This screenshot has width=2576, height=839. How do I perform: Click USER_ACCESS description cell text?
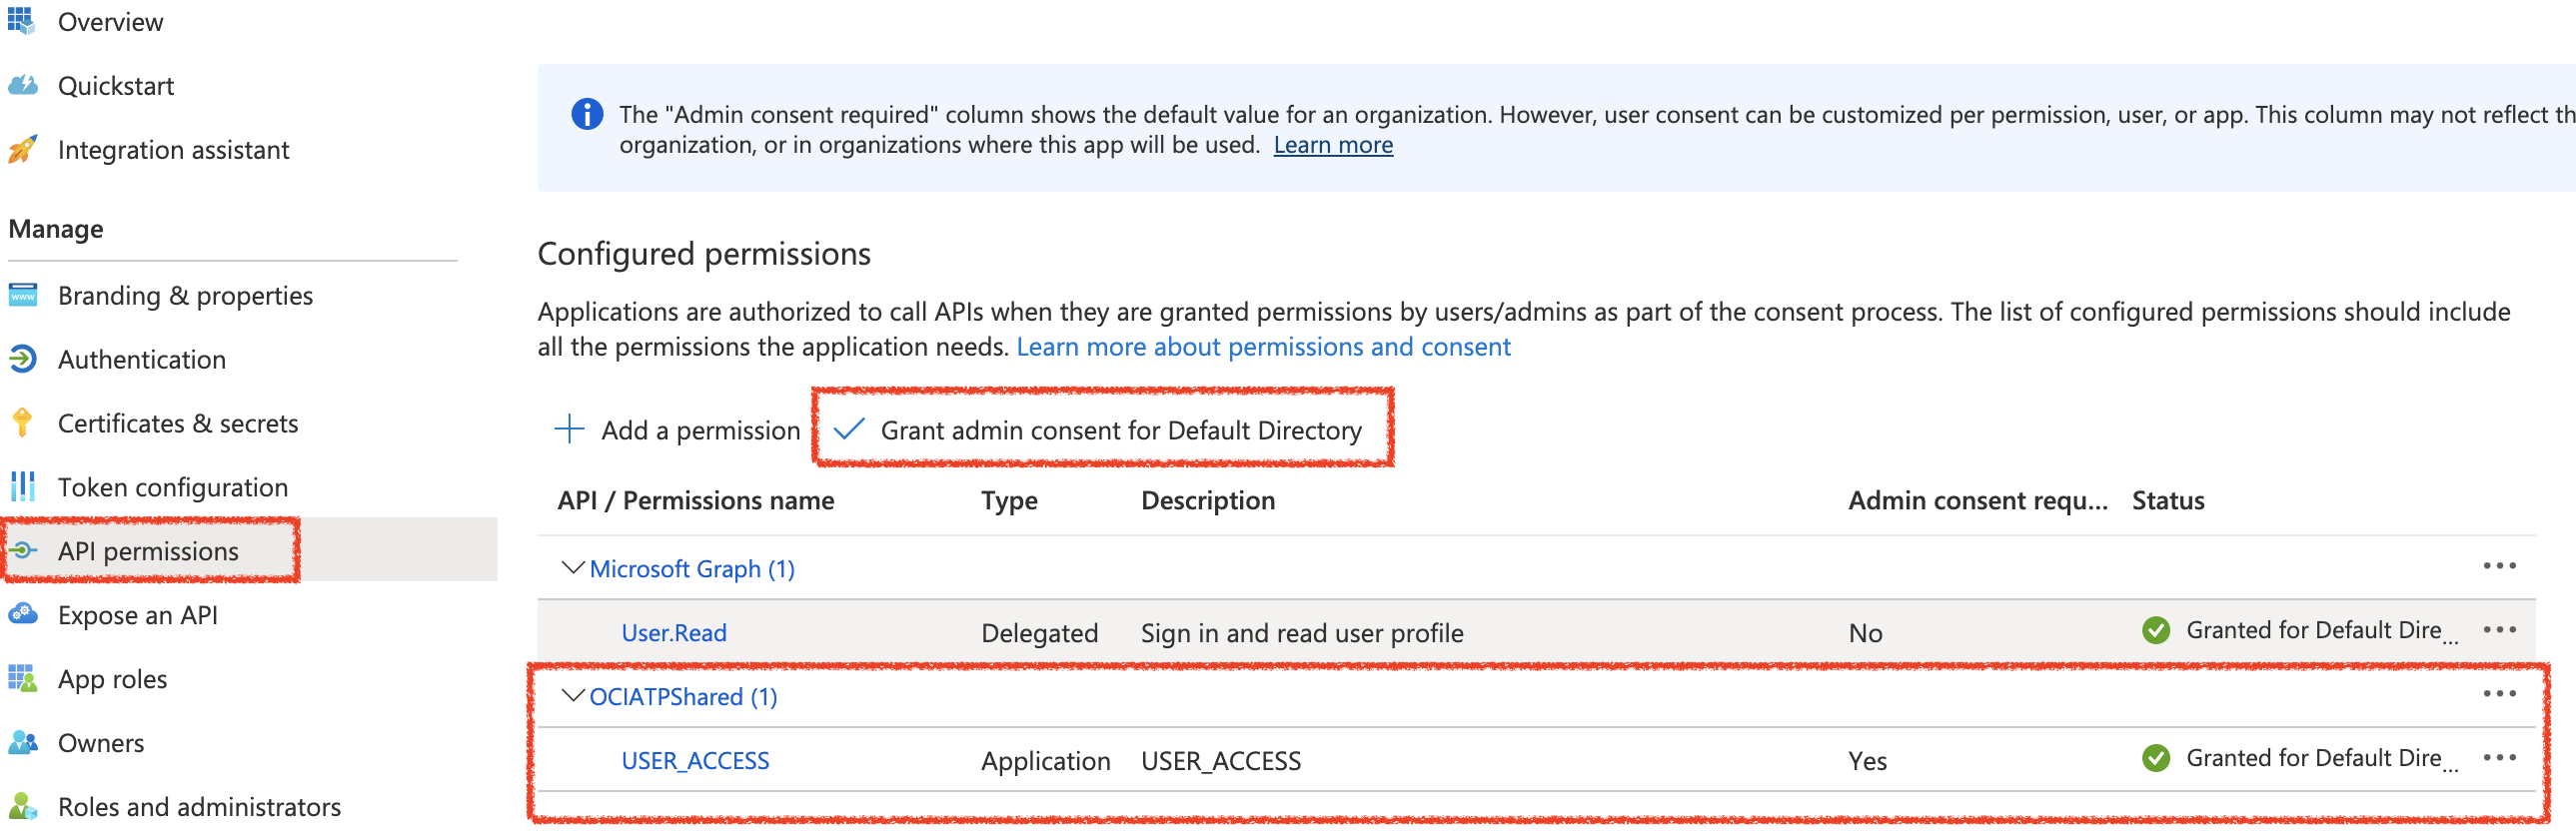click(1221, 761)
